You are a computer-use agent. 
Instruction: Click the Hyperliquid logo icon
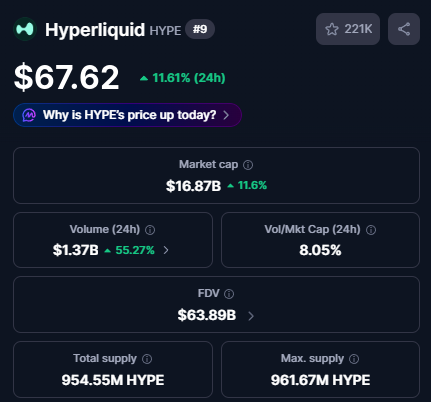click(x=25, y=29)
